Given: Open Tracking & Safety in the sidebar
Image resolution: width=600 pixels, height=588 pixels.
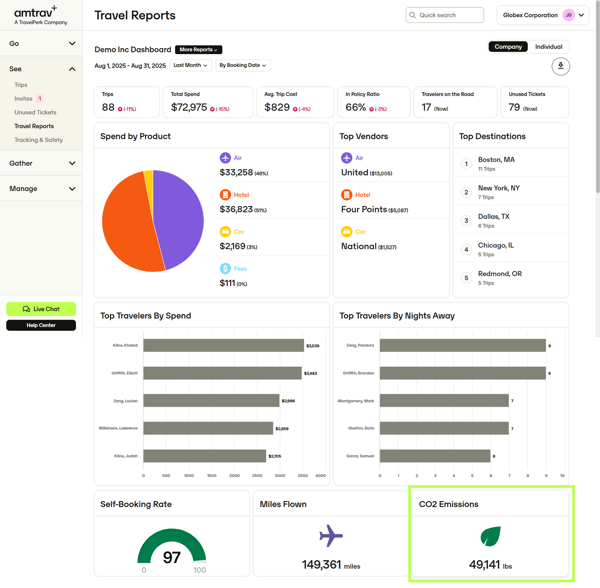Looking at the screenshot, I should coord(38,140).
